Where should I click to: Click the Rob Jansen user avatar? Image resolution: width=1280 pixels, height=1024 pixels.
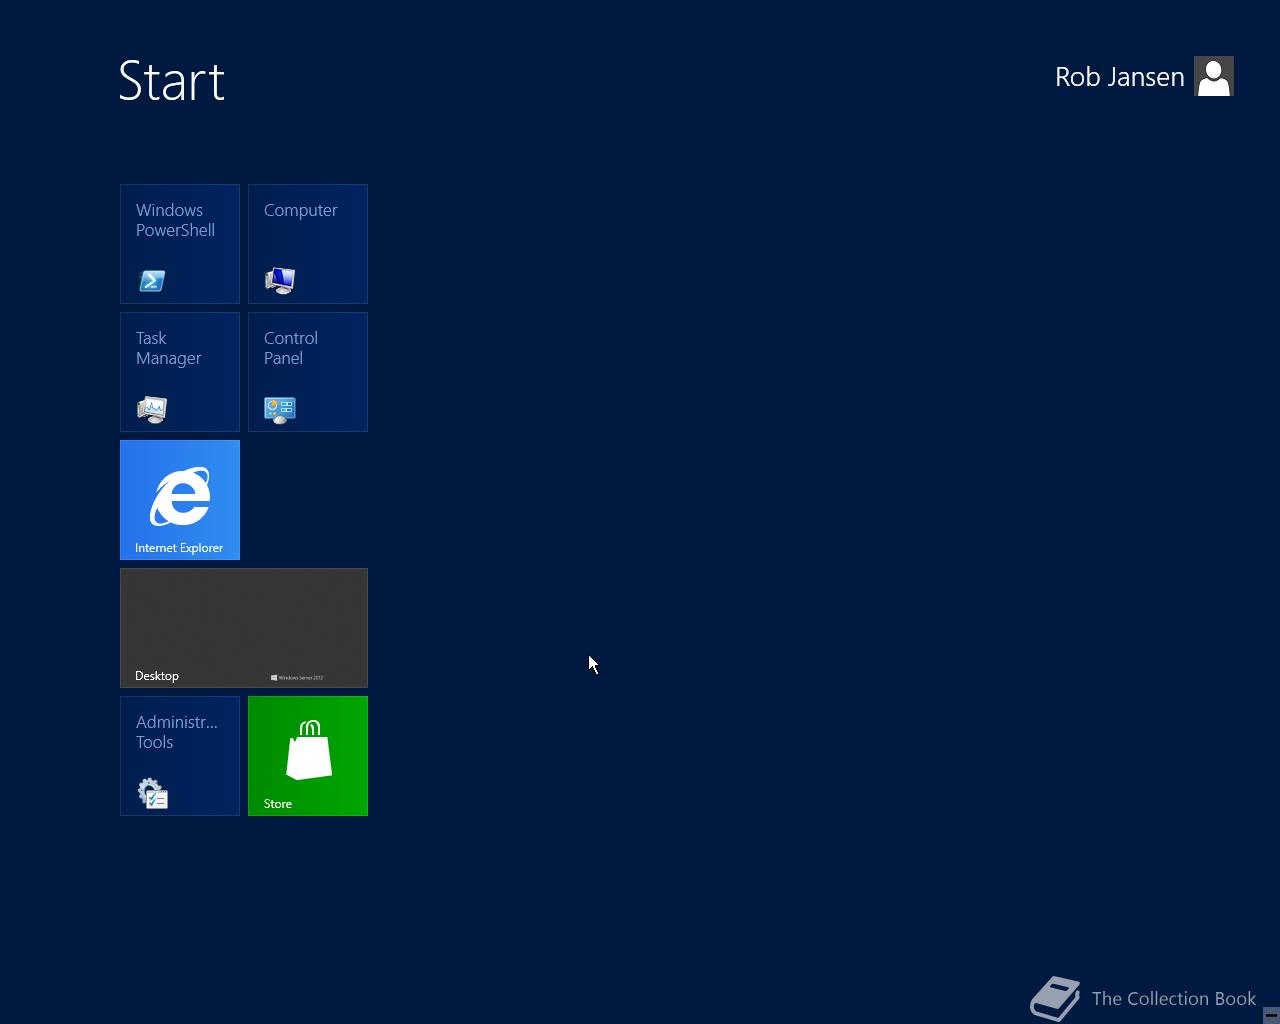click(1214, 76)
